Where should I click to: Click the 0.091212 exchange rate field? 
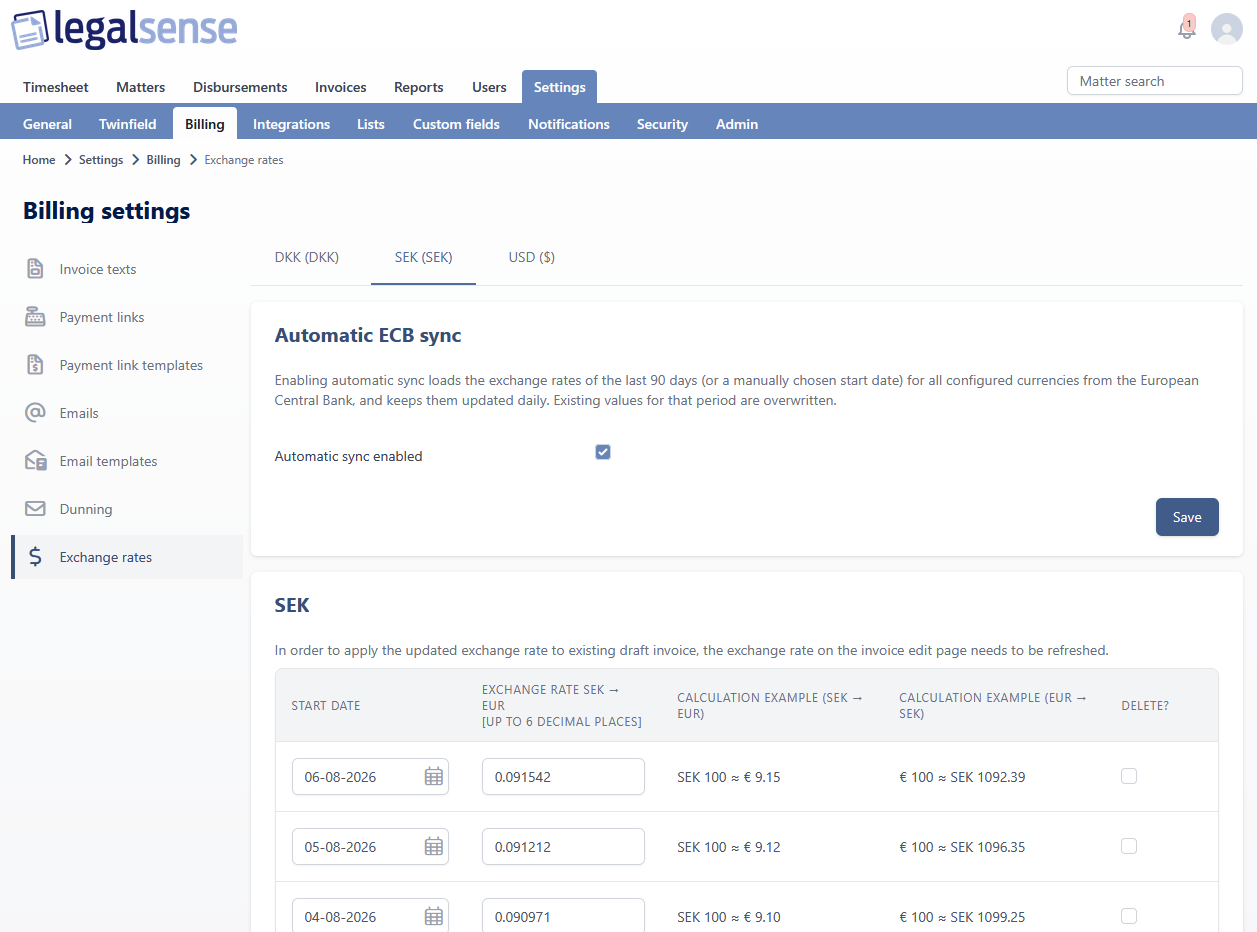563,847
